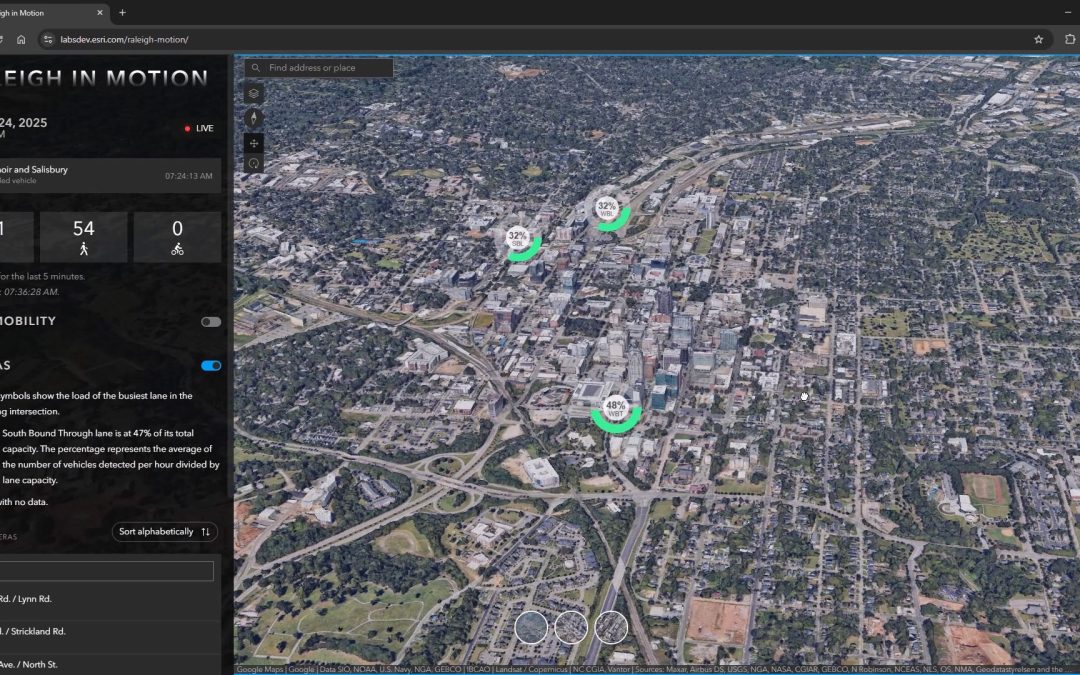This screenshot has height=675, width=1080.
Task: Click the 48% WBT circular load gauge
Action: [614, 407]
